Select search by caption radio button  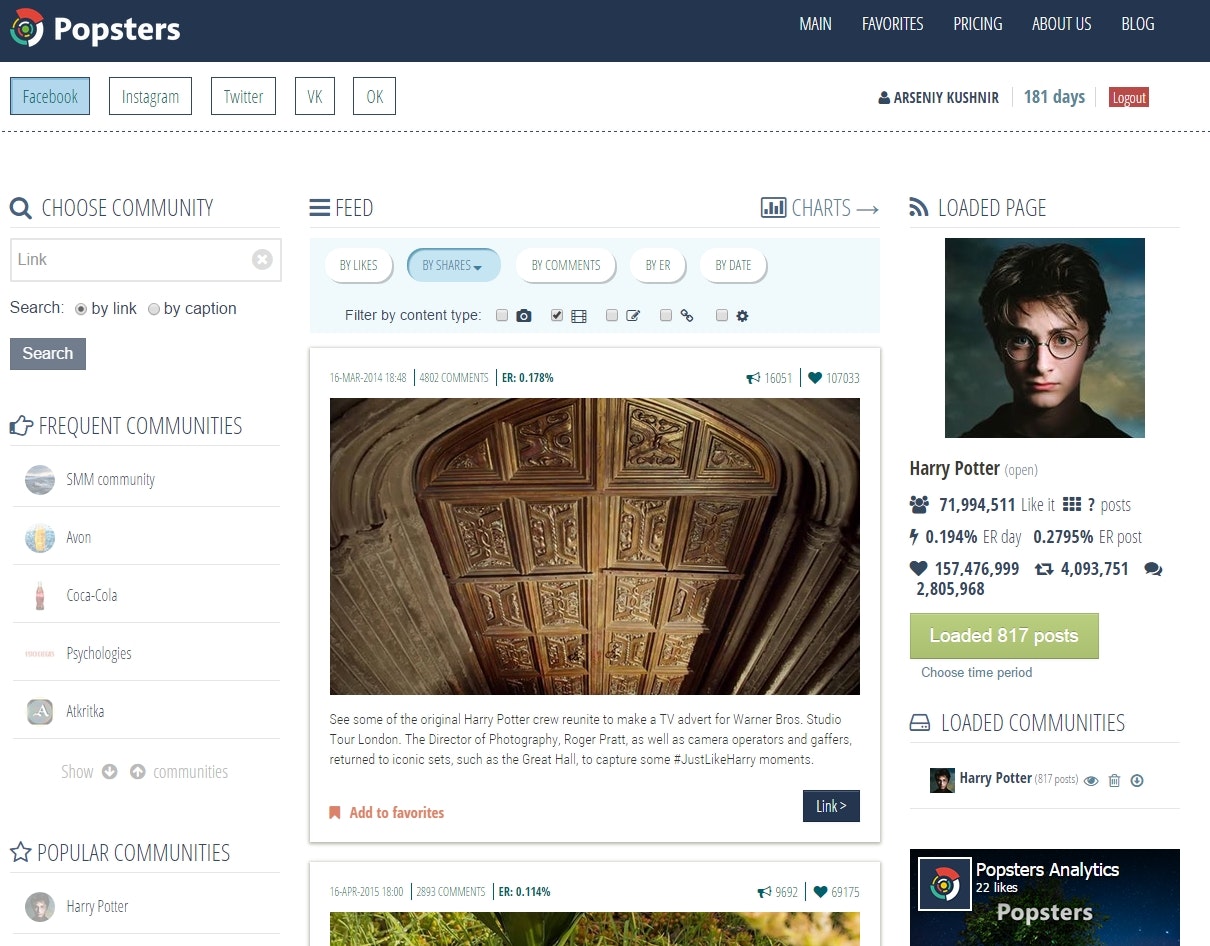[x=154, y=309]
